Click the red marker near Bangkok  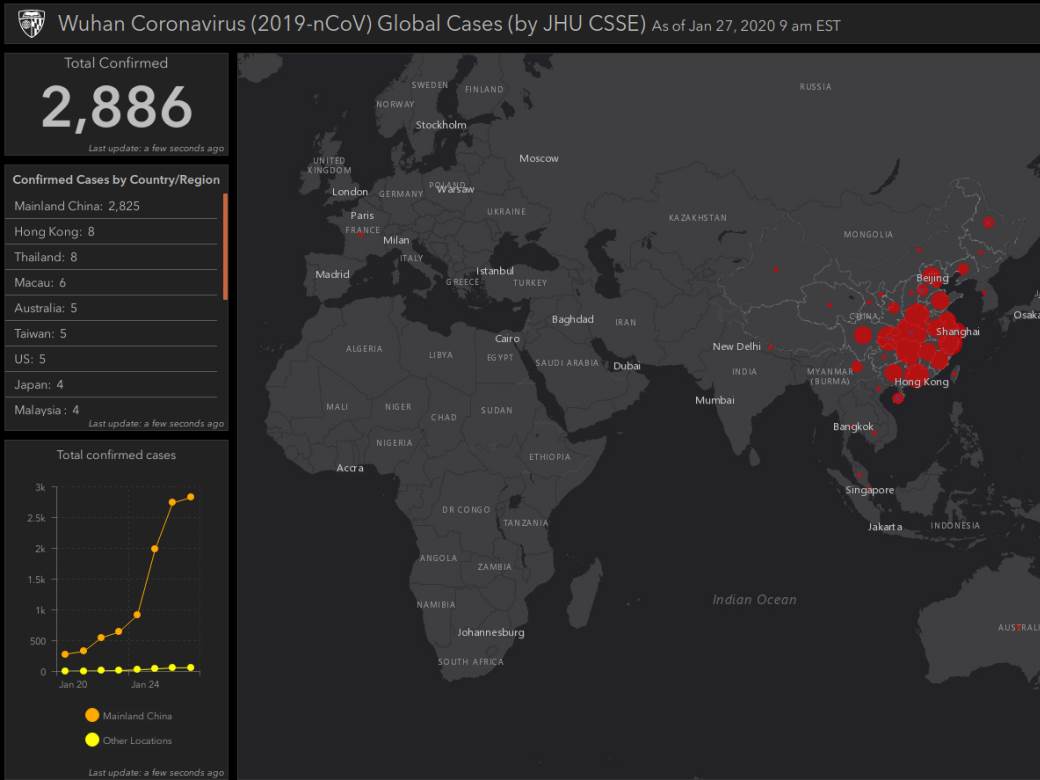click(x=874, y=433)
